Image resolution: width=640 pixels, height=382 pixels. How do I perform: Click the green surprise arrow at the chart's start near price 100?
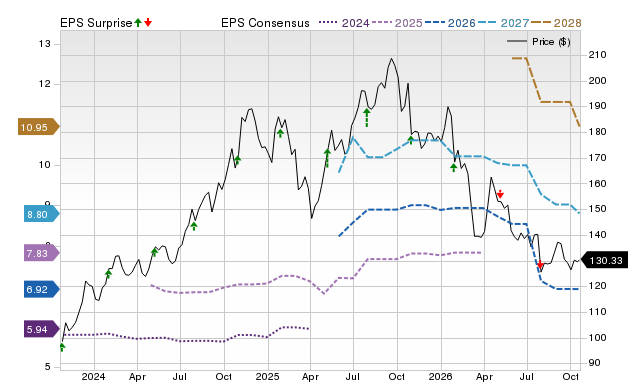click(x=62, y=347)
